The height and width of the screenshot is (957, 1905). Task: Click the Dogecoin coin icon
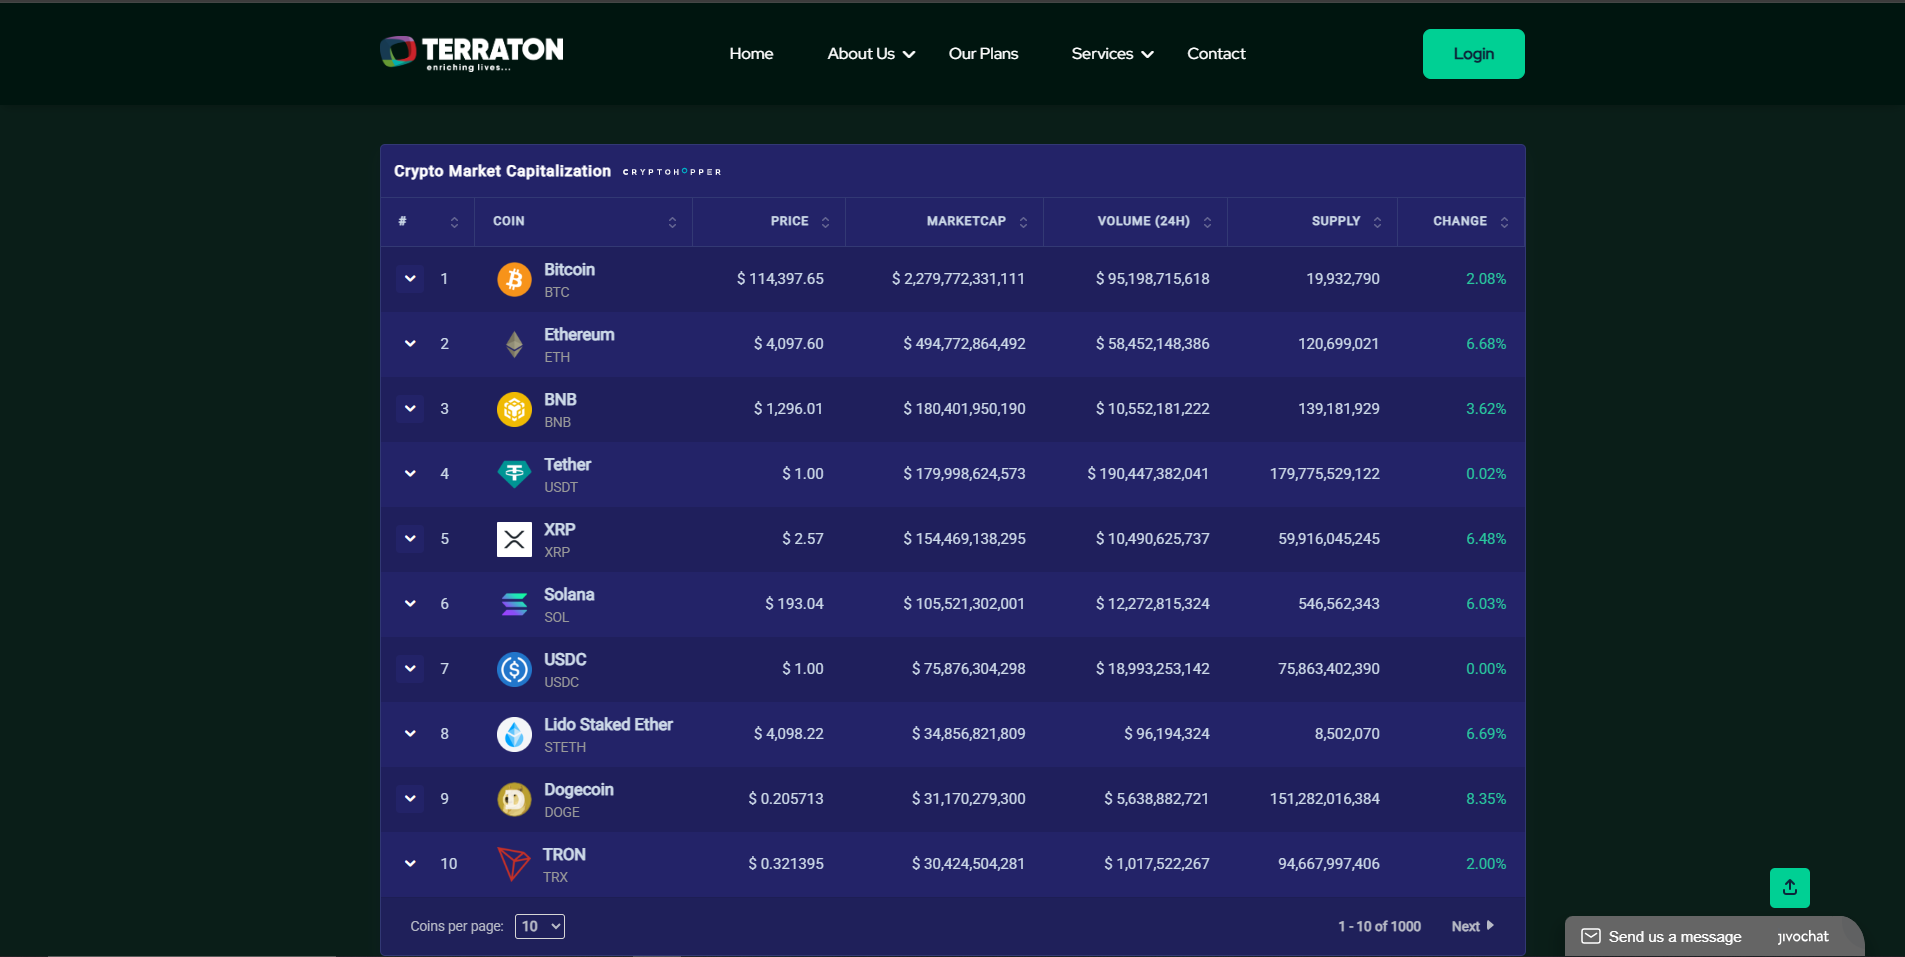point(514,799)
